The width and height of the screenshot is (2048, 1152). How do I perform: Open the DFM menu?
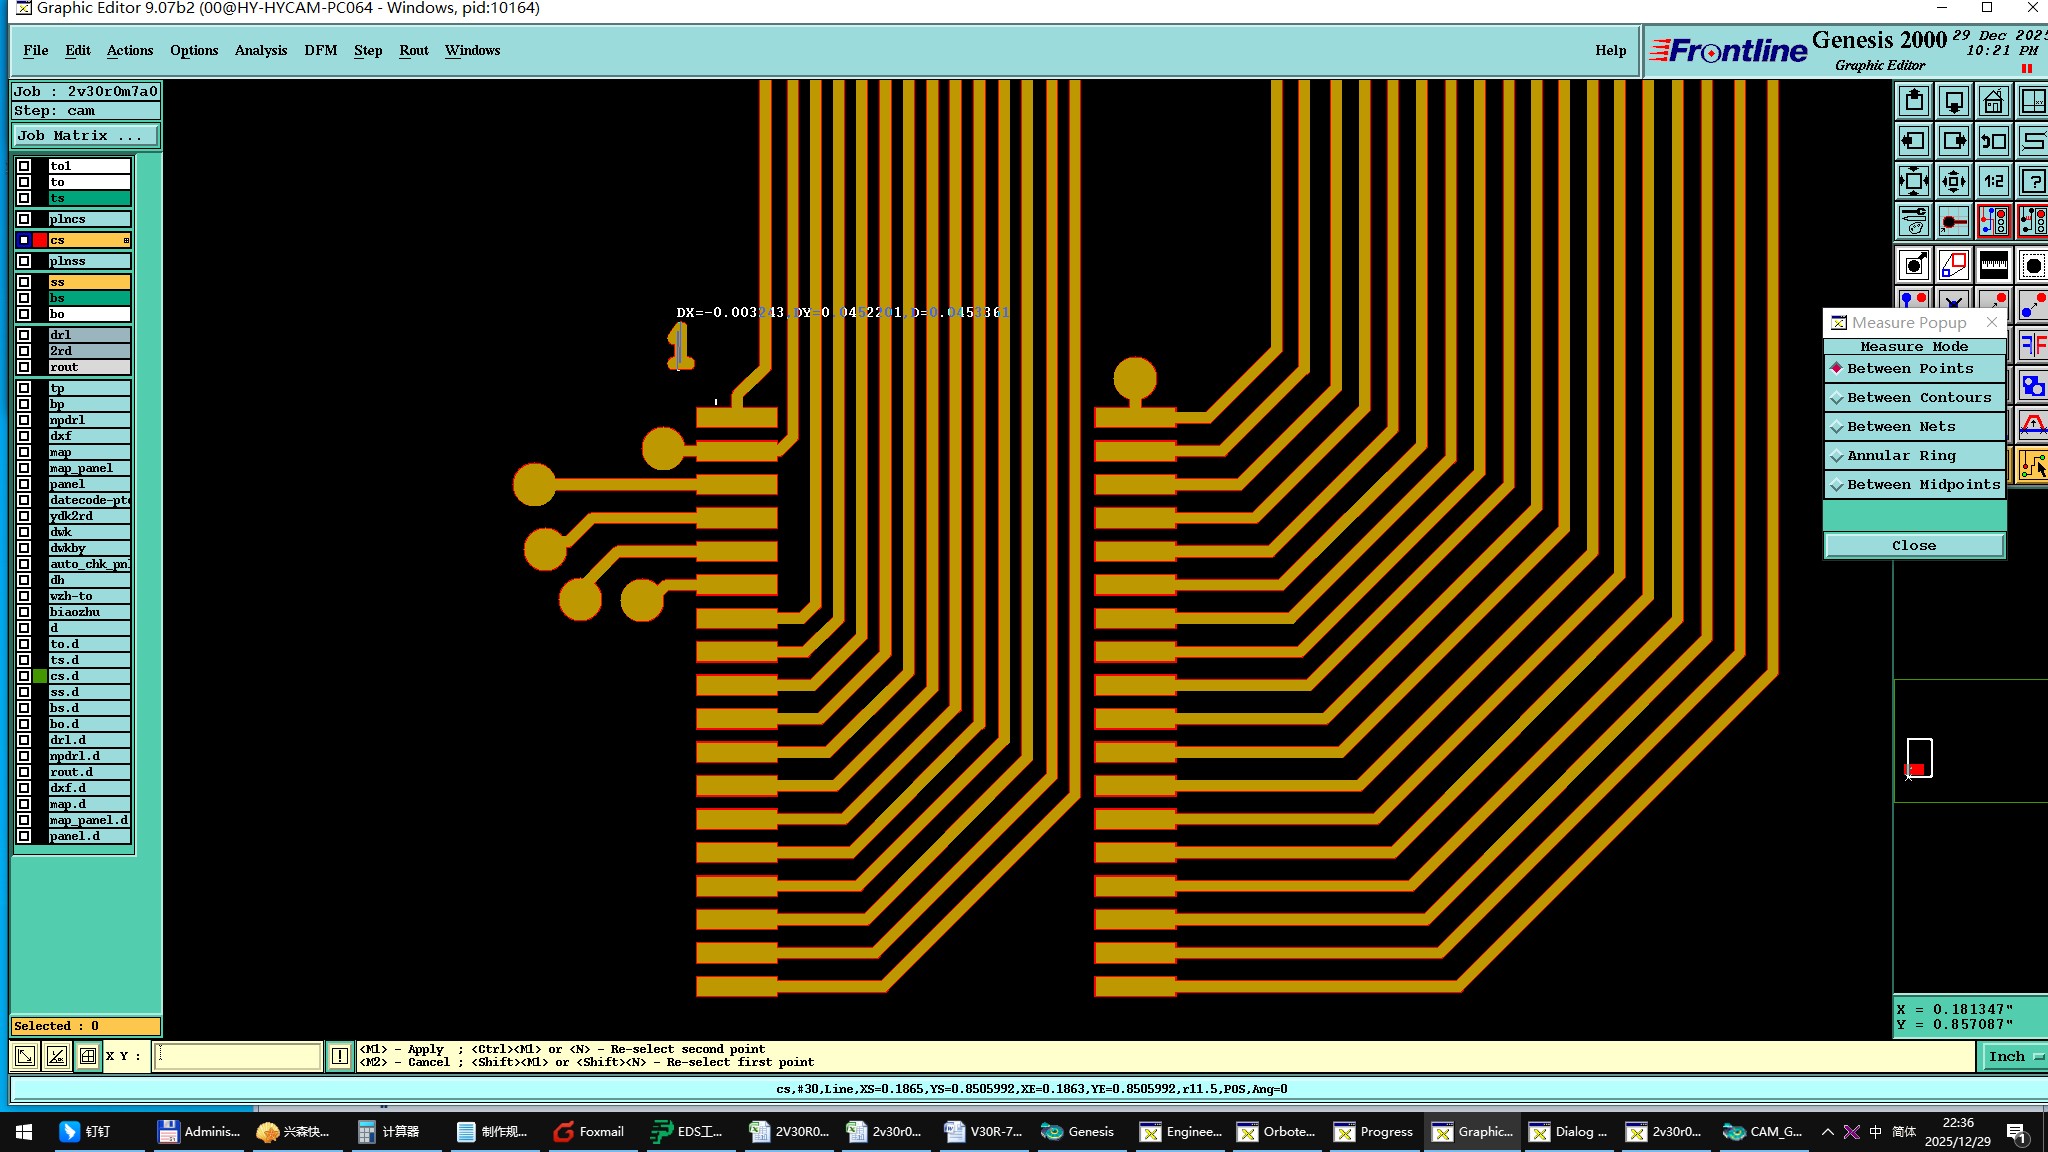coord(320,50)
